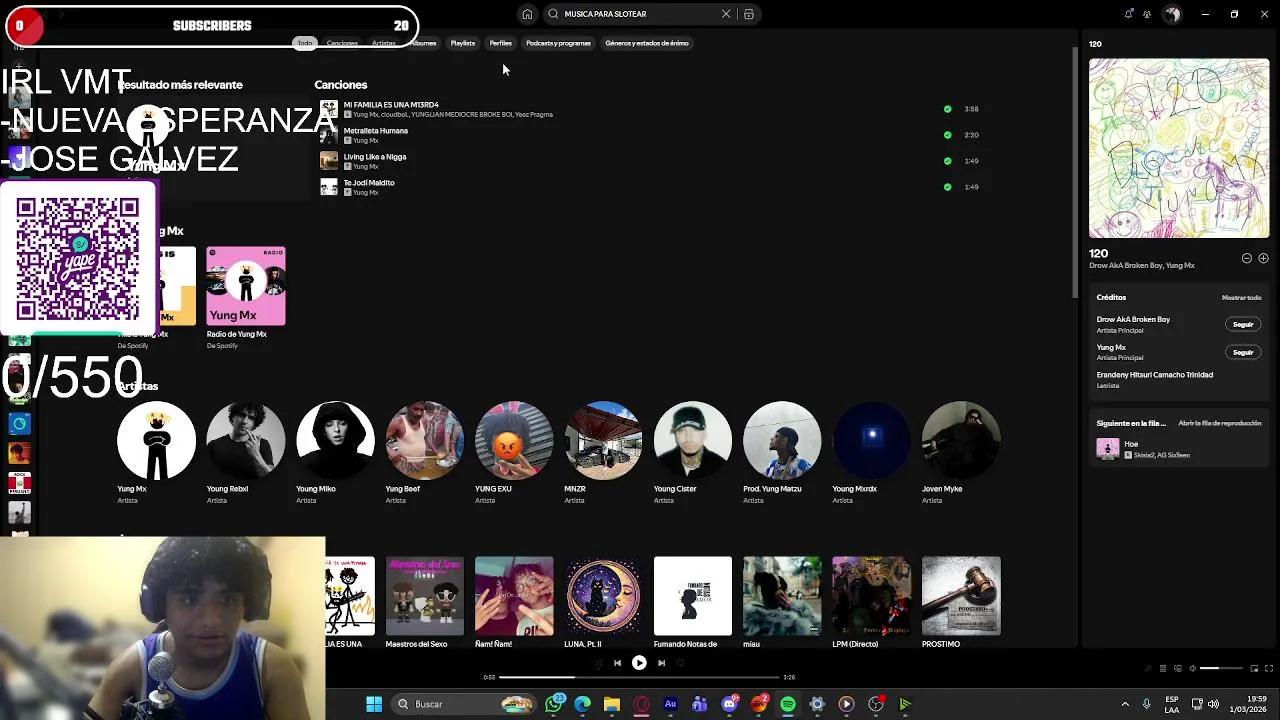The height and width of the screenshot is (720, 1280).
Task: Toggle saved checkmark for Living Like a Nigga
Action: 947,161
